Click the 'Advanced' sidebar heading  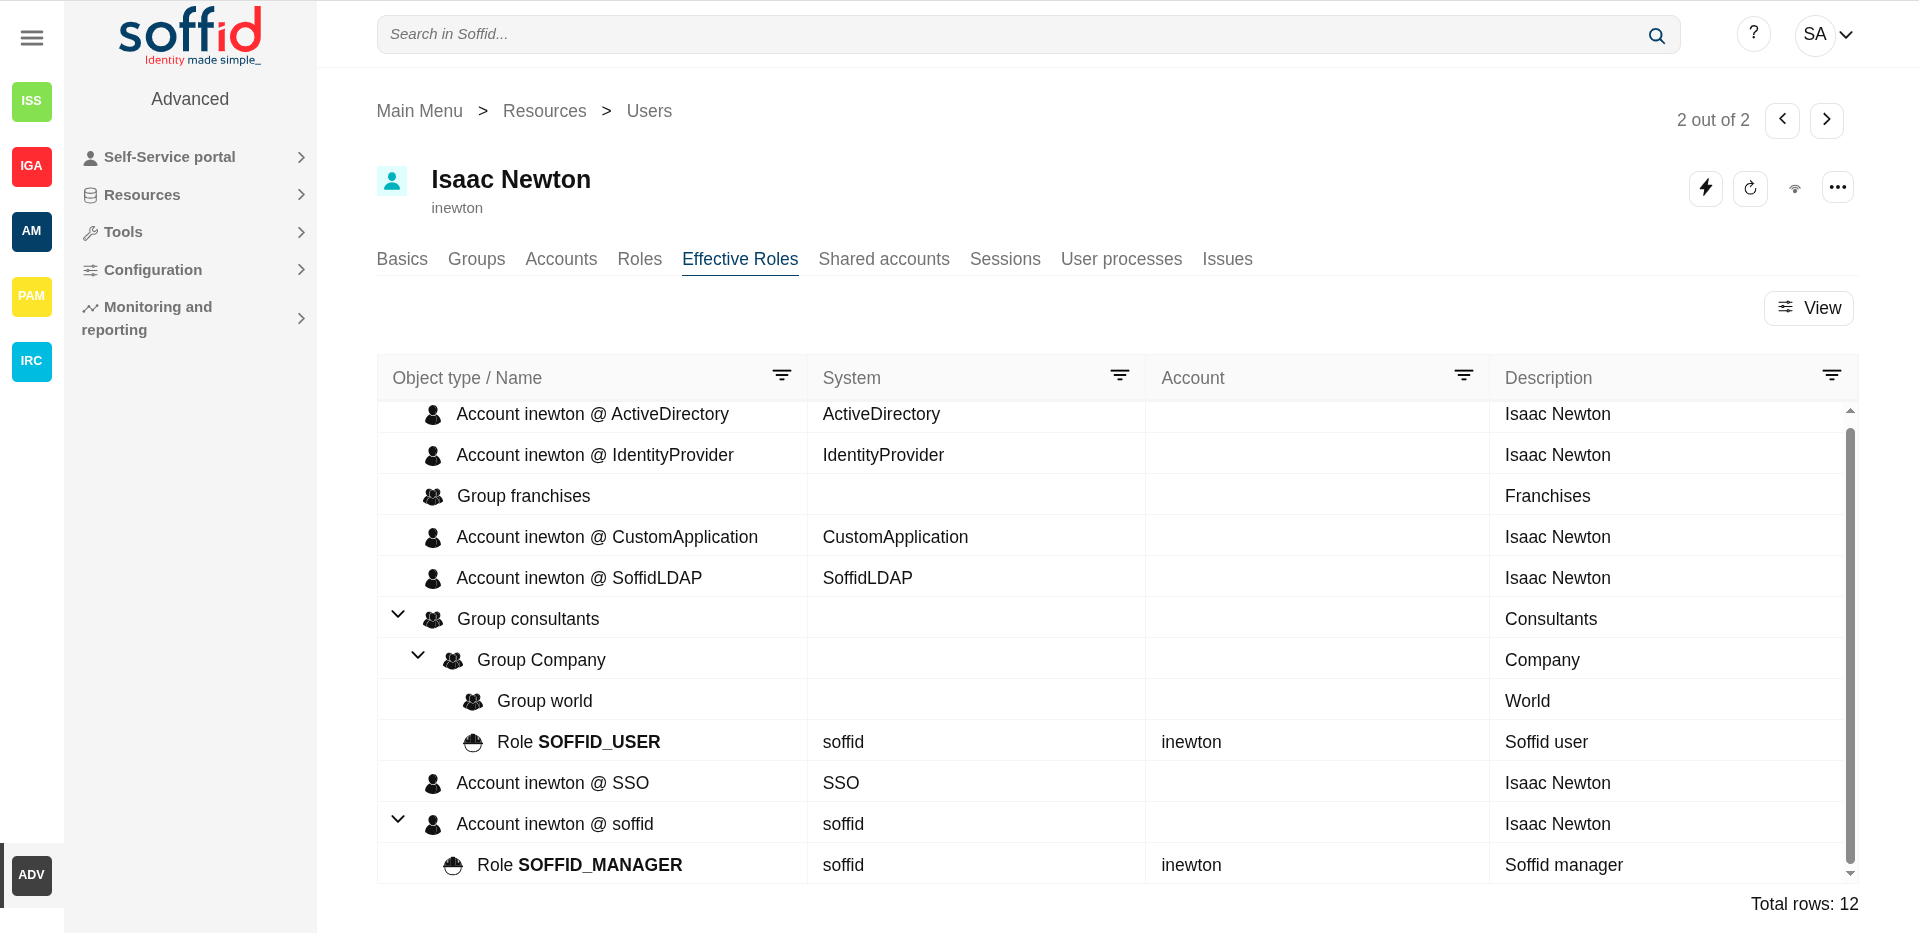tap(190, 99)
